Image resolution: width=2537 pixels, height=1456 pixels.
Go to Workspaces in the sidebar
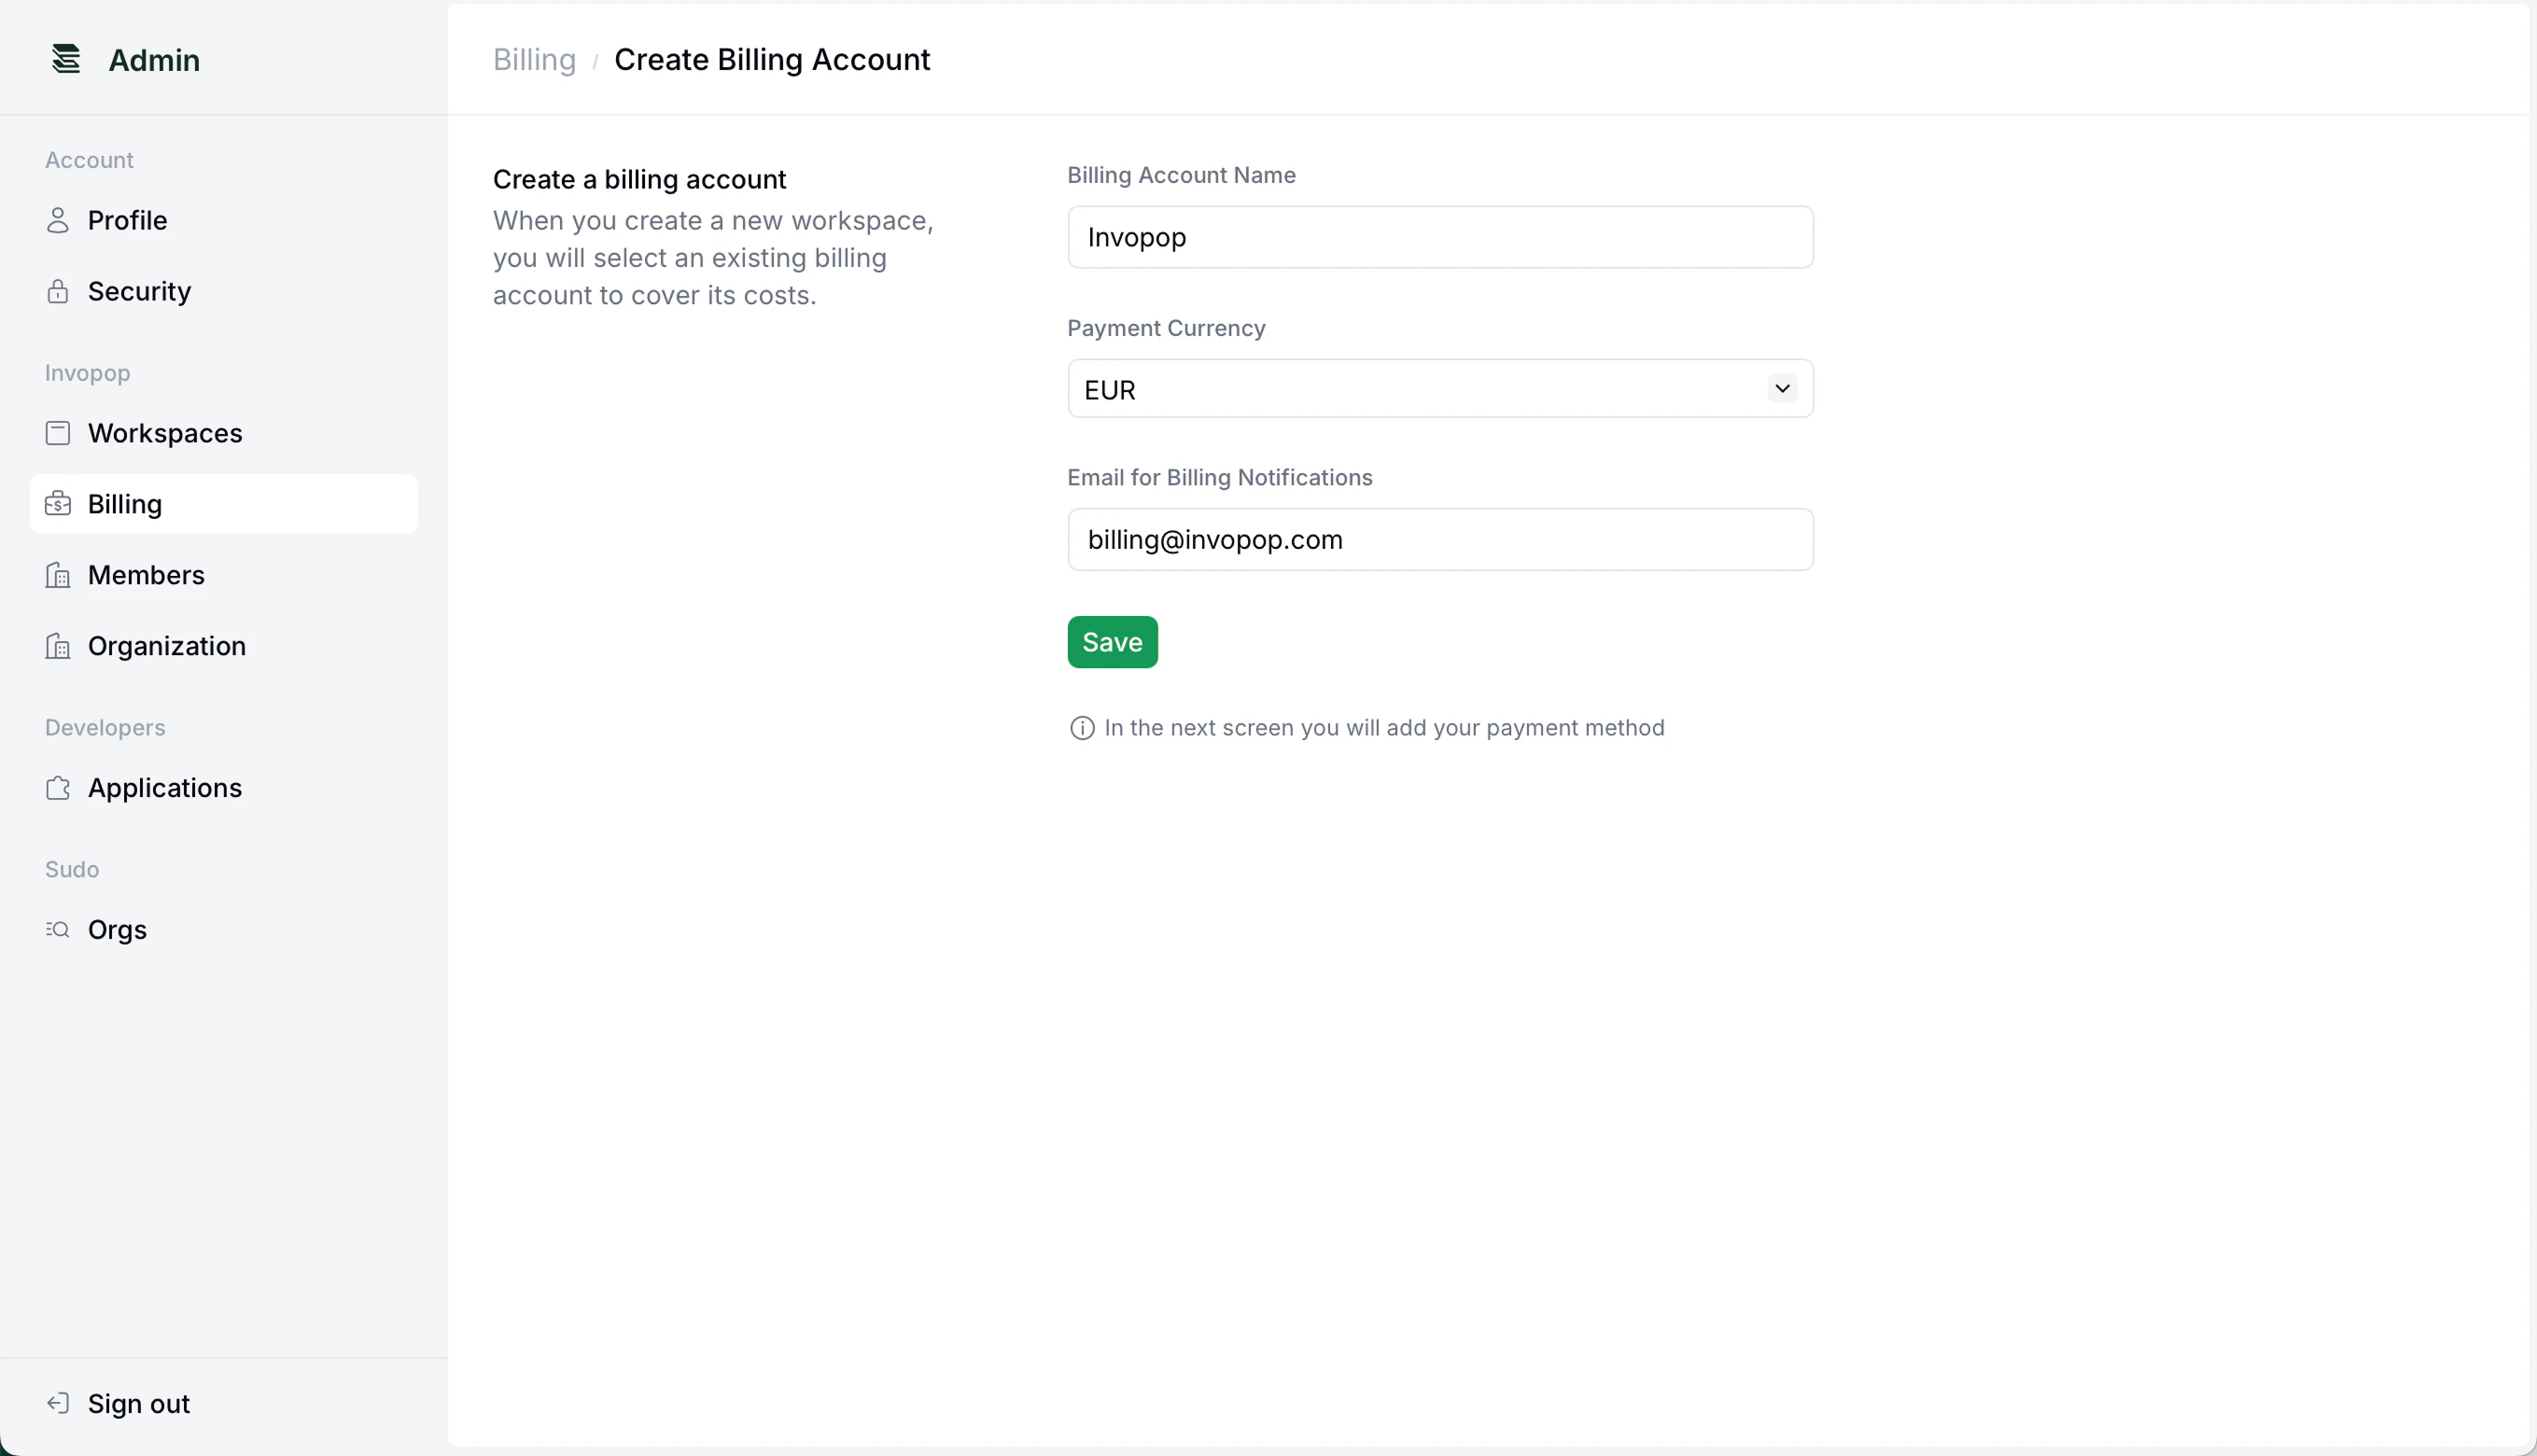(165, 433)
